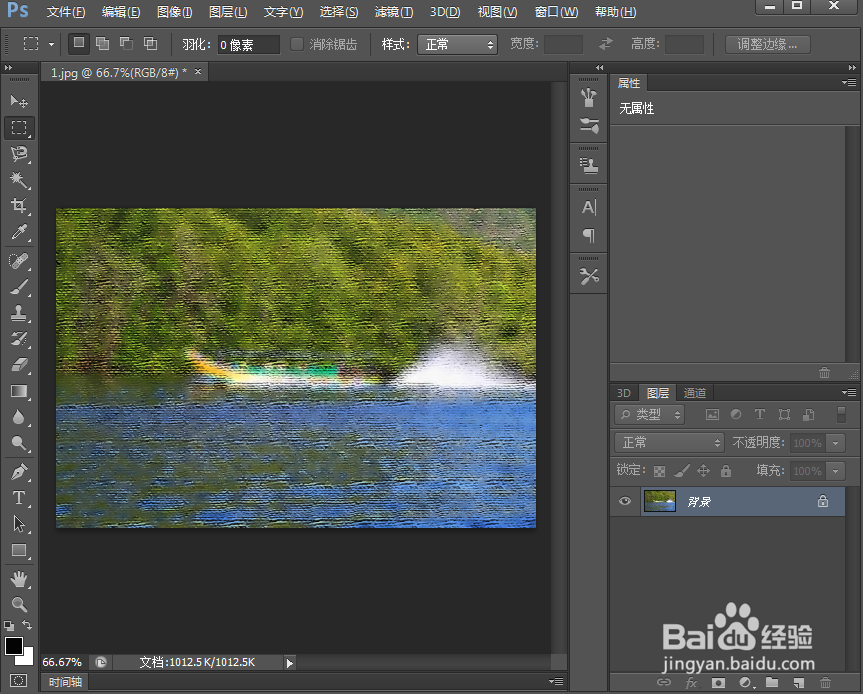
Task: Hide the 背景 layer with eye icon
Action: click(625, 501)
